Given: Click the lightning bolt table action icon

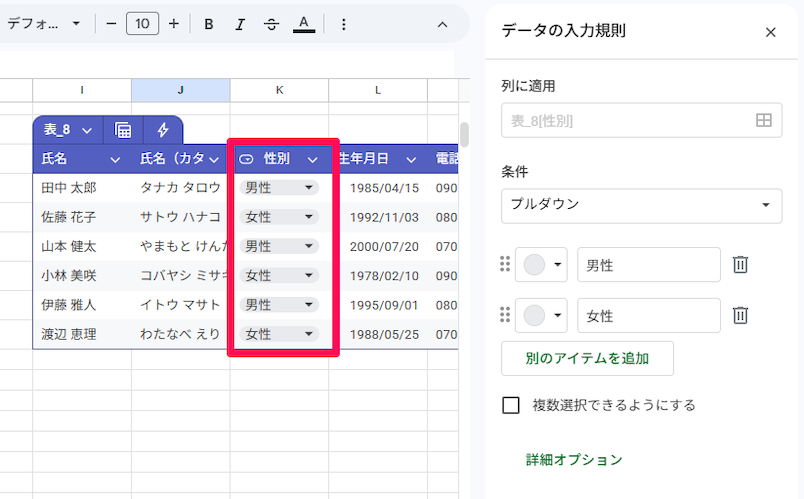Looking at the screenshot, I should (163, 130).
